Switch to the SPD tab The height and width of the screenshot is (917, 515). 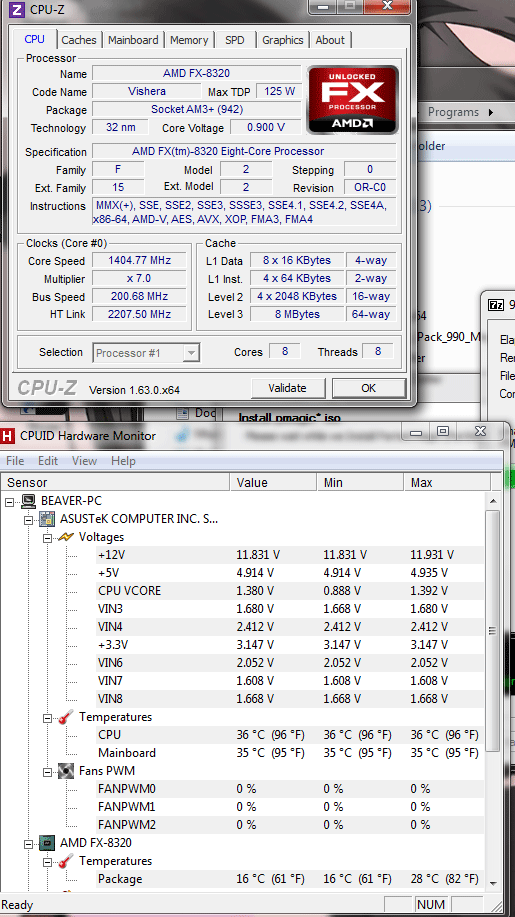[x=234, y=40]
